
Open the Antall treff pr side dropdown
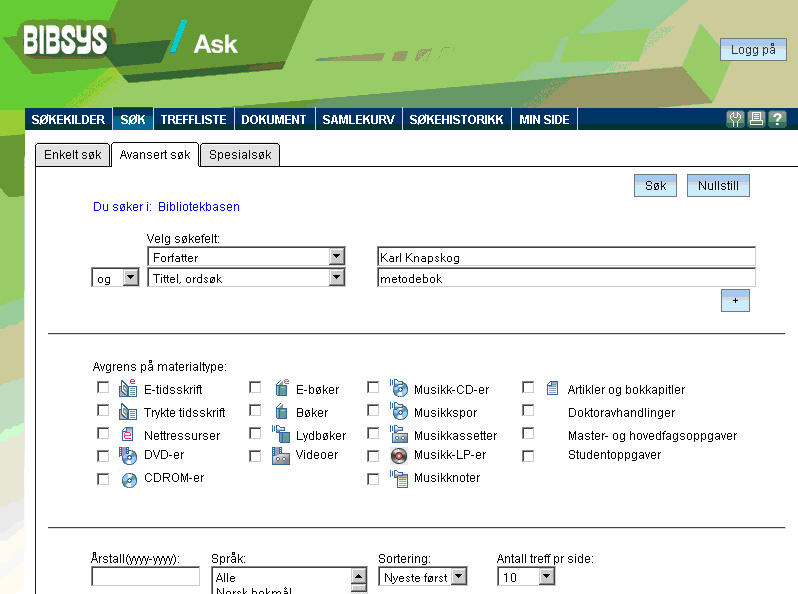[x=545, y=577]
